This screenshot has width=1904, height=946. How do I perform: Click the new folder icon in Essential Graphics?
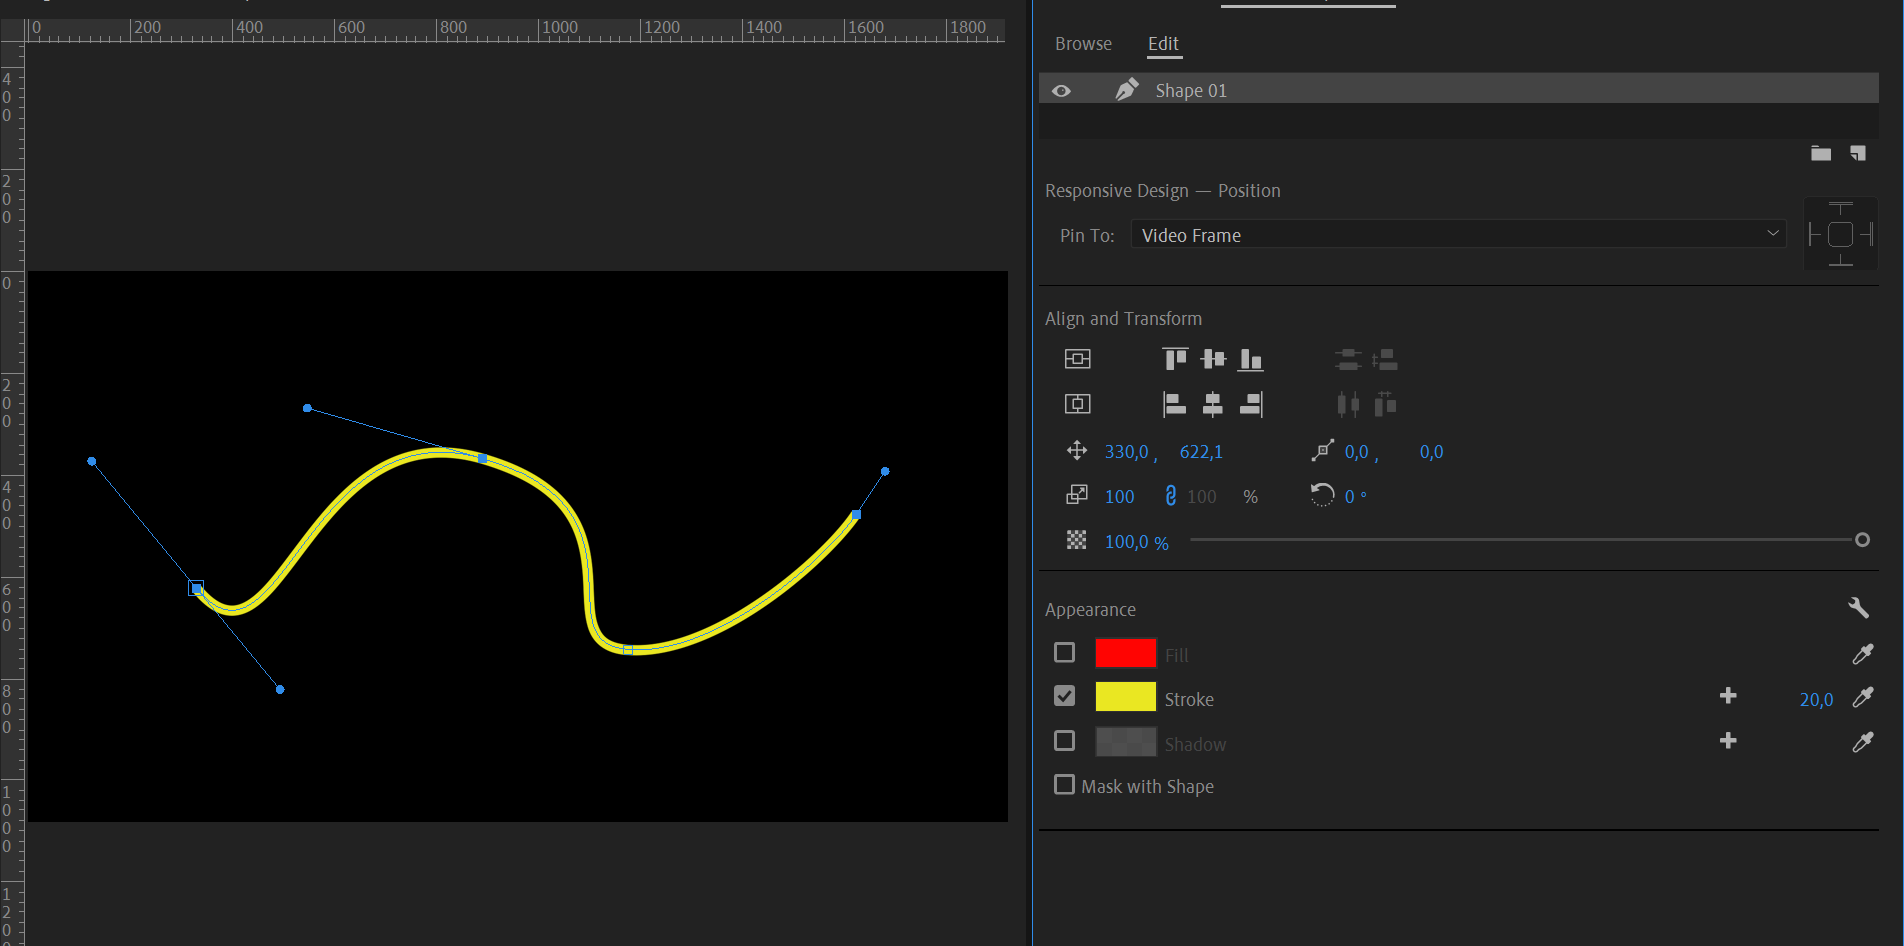[x=1820, y=153]
